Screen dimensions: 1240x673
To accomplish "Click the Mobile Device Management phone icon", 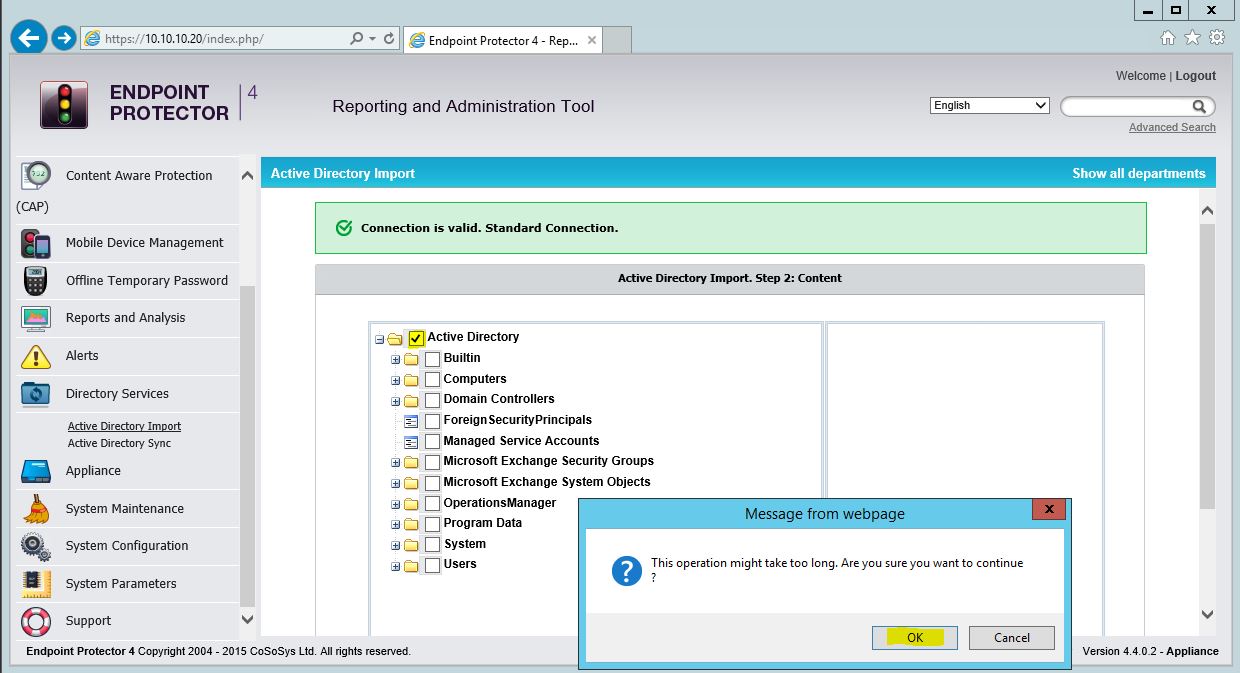I will [36, 243].
